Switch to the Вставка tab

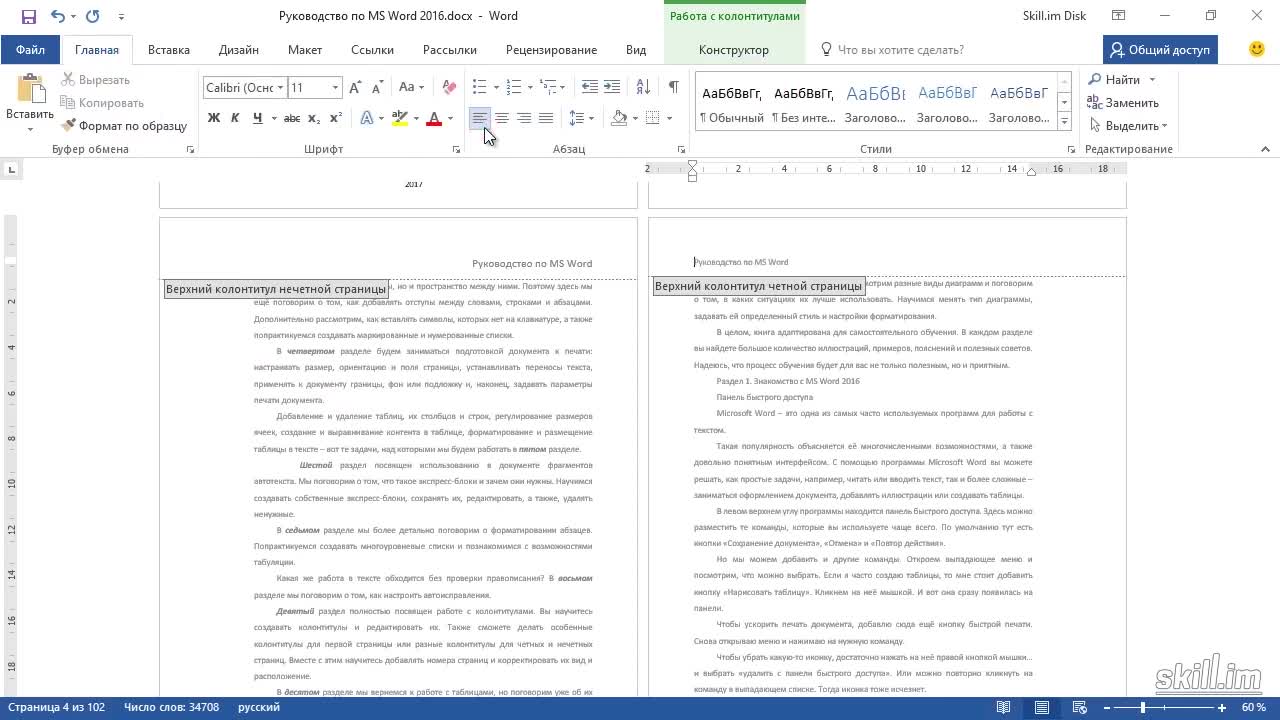[x=169, y=50]
